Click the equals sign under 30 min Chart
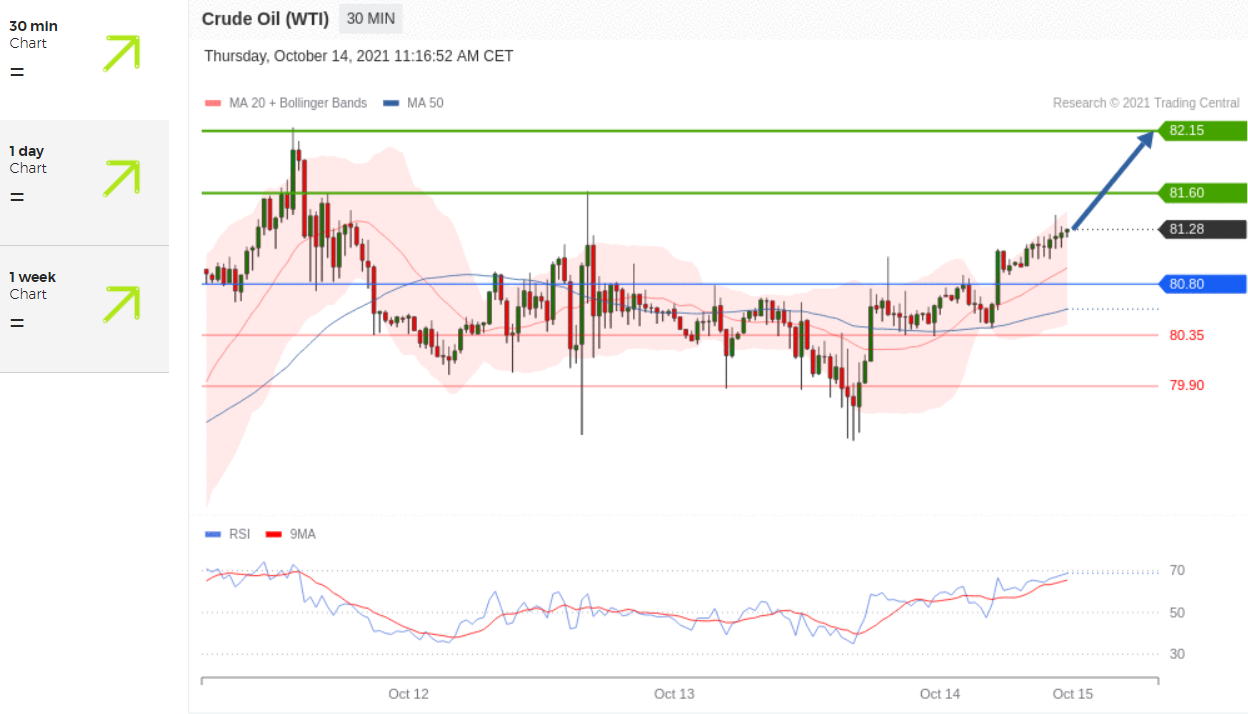 tap(17, 73)
